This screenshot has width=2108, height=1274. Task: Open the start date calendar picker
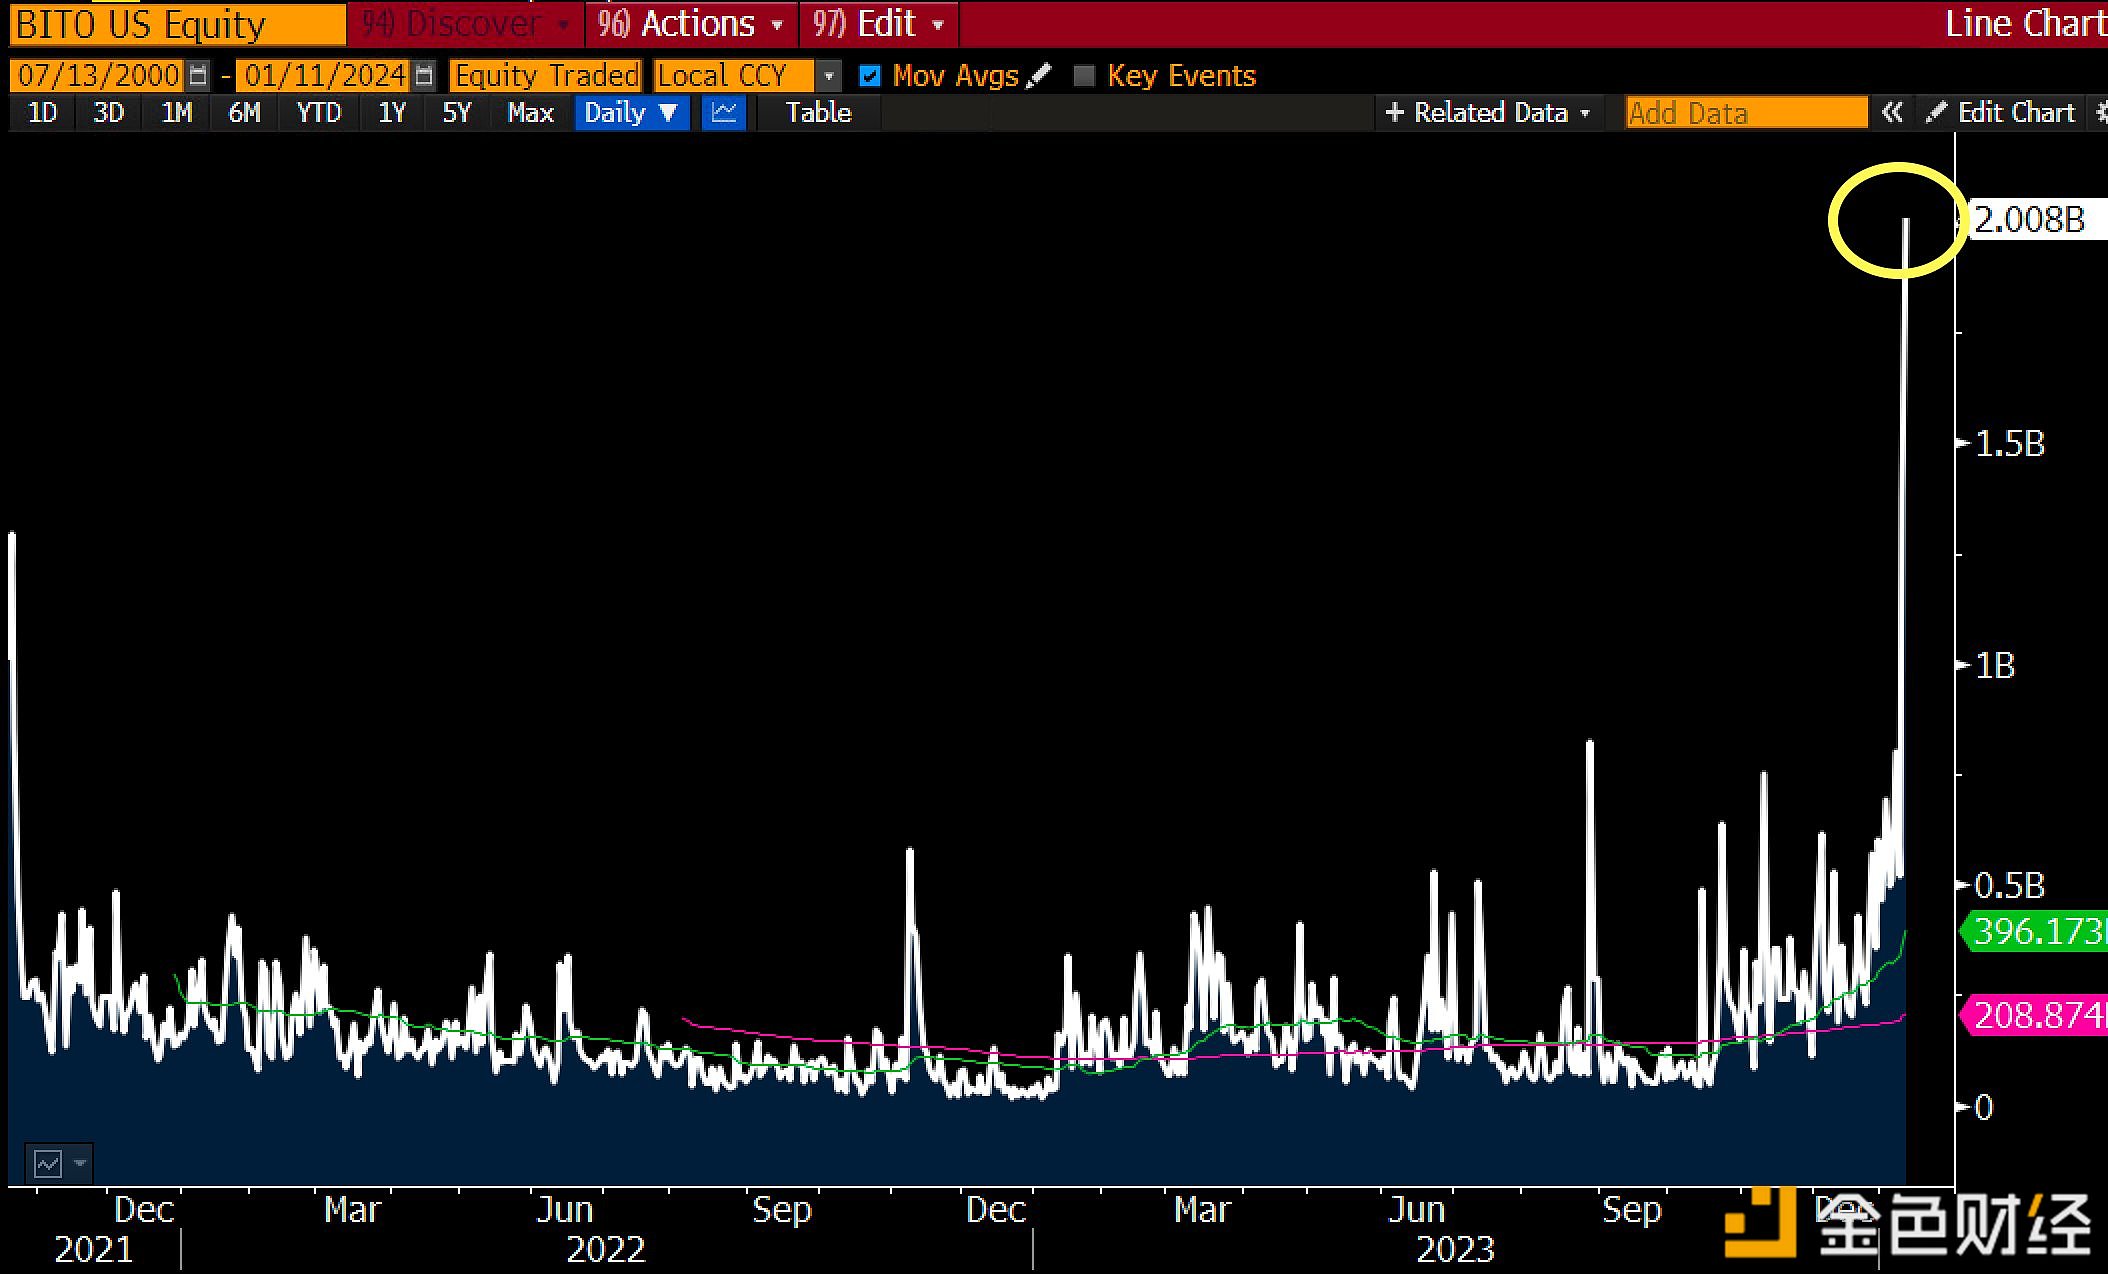(198, 76)
